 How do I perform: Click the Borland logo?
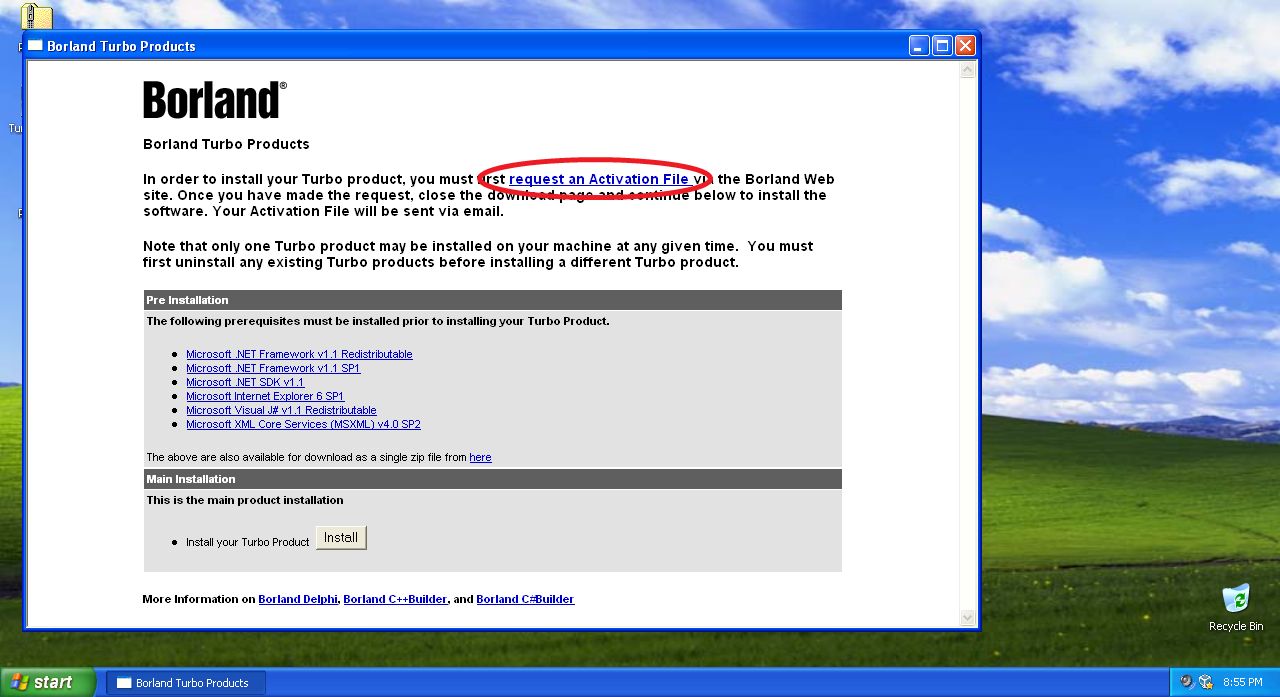[215, 100]
